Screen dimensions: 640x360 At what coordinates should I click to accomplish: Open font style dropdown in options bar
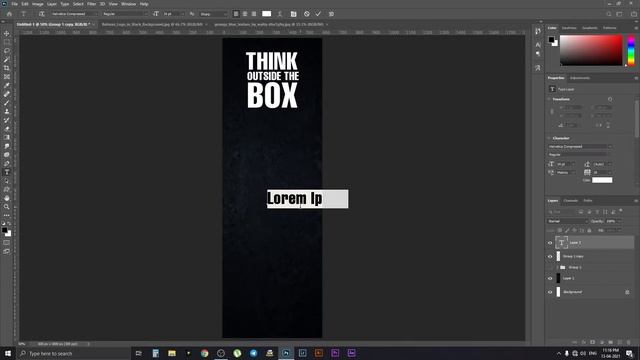pyautogui.click(x=125, y=14)
